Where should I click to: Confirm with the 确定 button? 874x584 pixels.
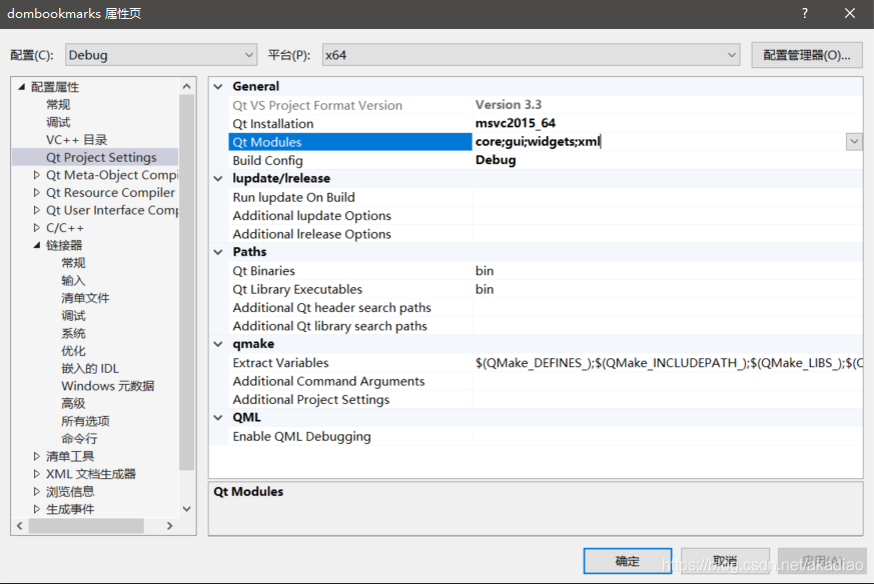pyautogui.click(x=628, y=561)
